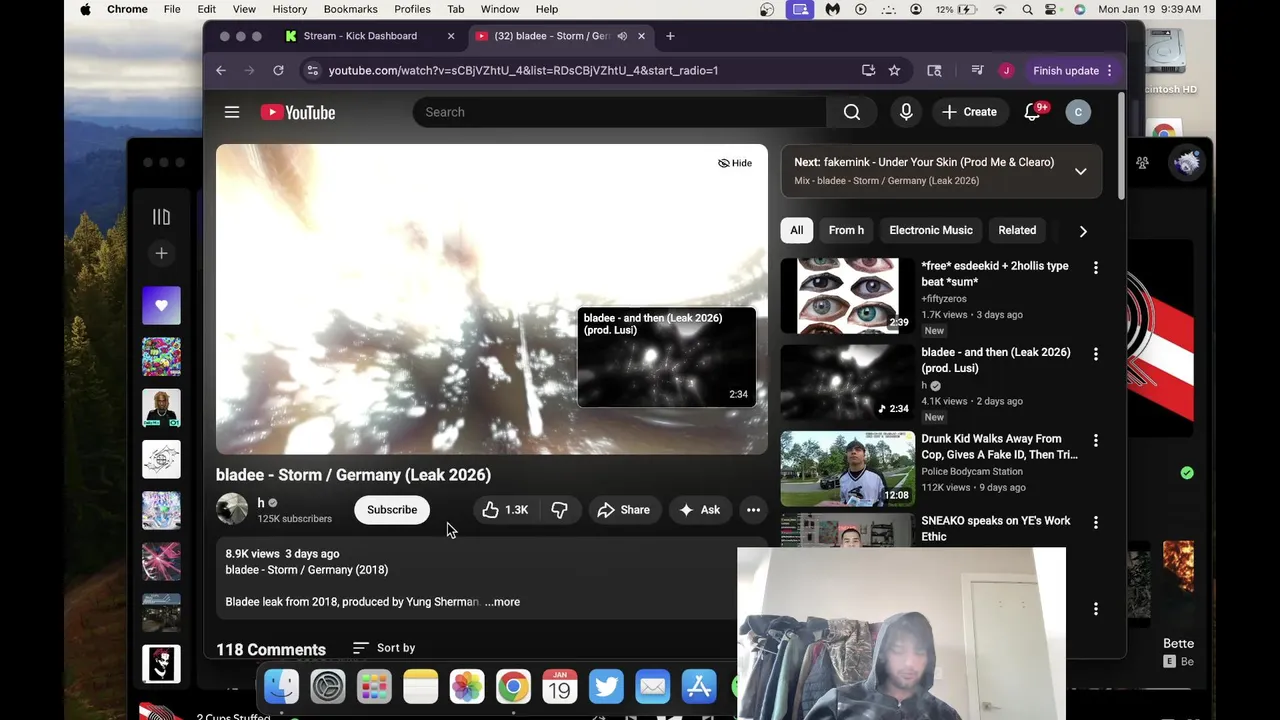
Task: Open the Create dropdown button
Action: coord(969,112)
